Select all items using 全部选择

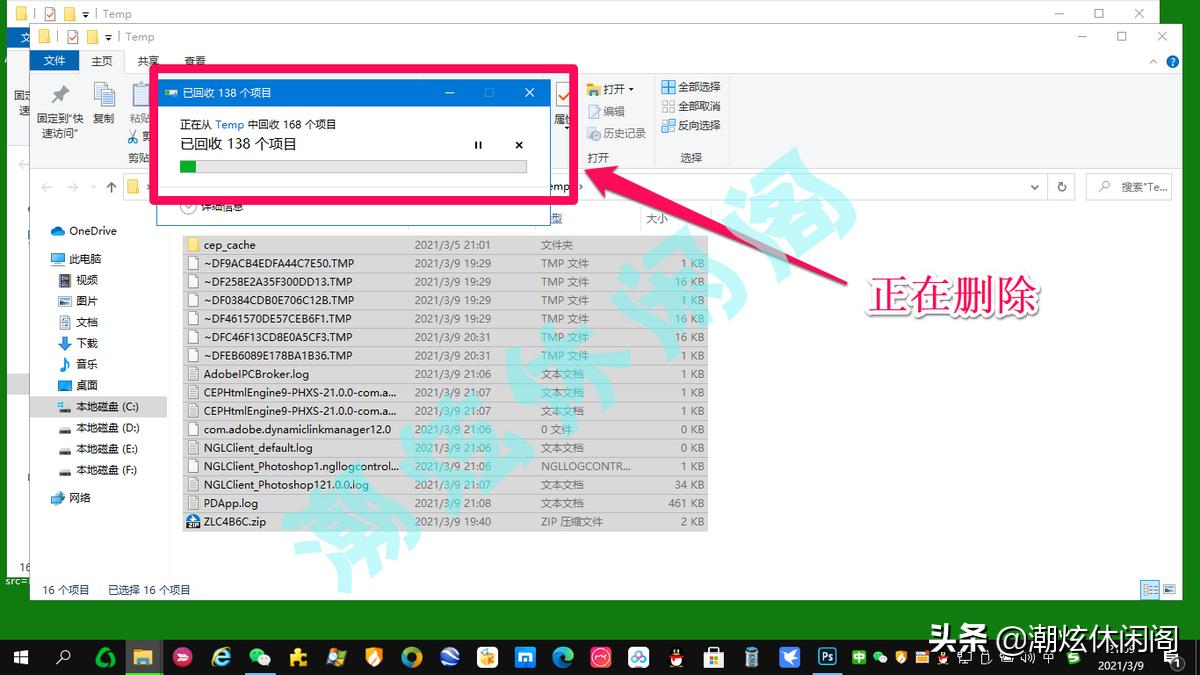coord(692,88)
